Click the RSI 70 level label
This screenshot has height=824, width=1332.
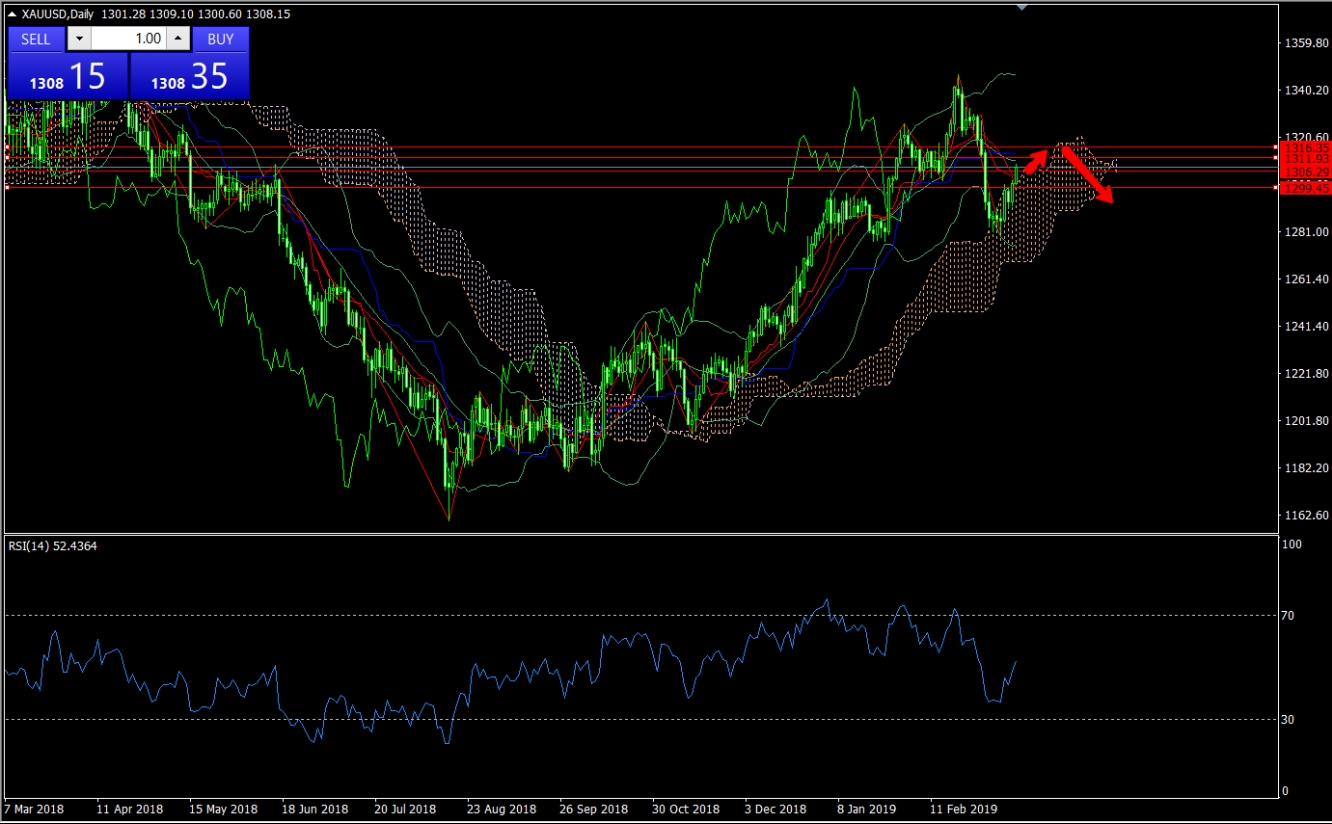[1288, 616]
